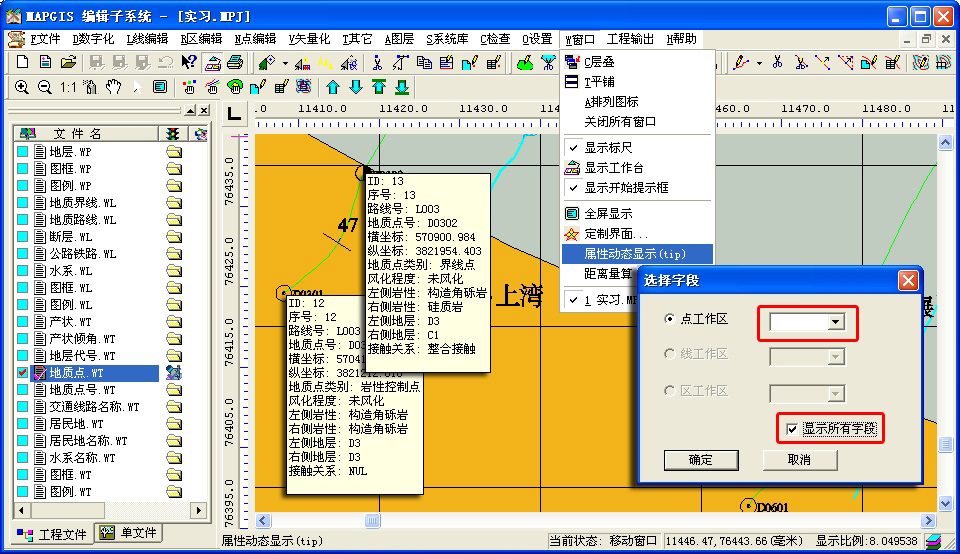Select the 点工作区 radio button
Image resolution: width=960 pixels, height=554 pixels.
point(669,319)
